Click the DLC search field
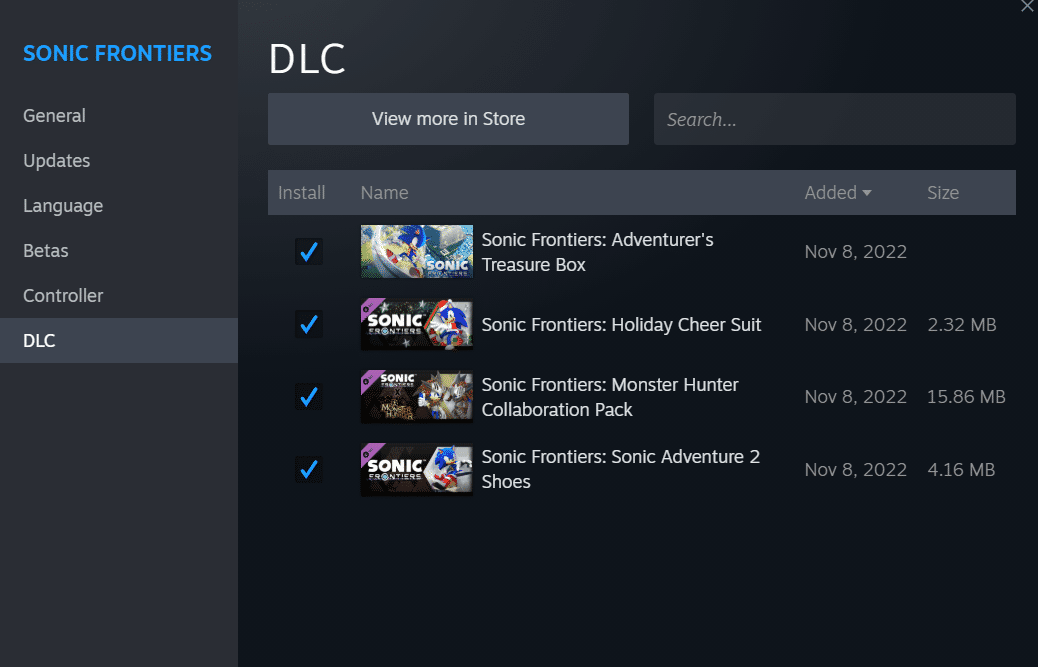Viewport: 1038px width, 667px height. coord(834,118)
